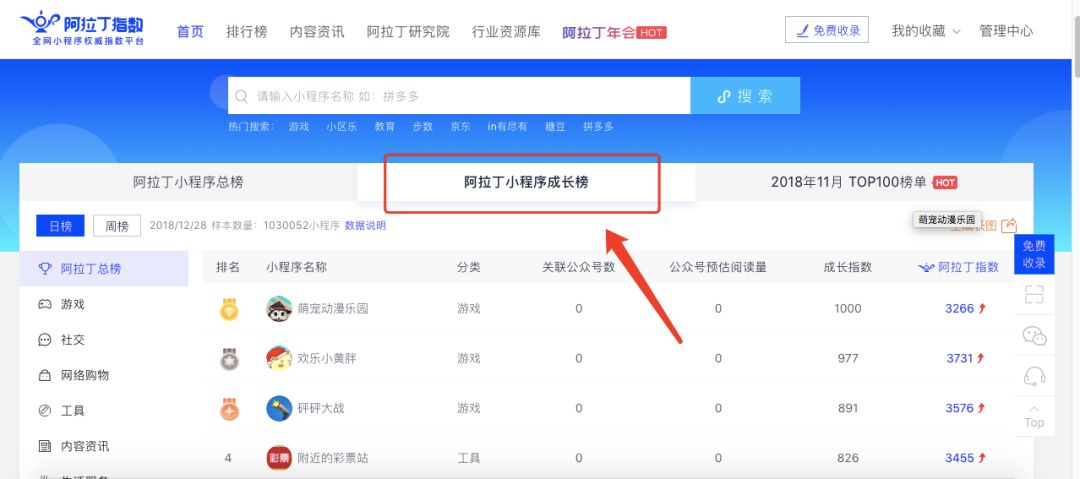Viewport: 1080px width, 479px height.
Task: Click the silver medal rank icon
Action: tap(229, 358)
